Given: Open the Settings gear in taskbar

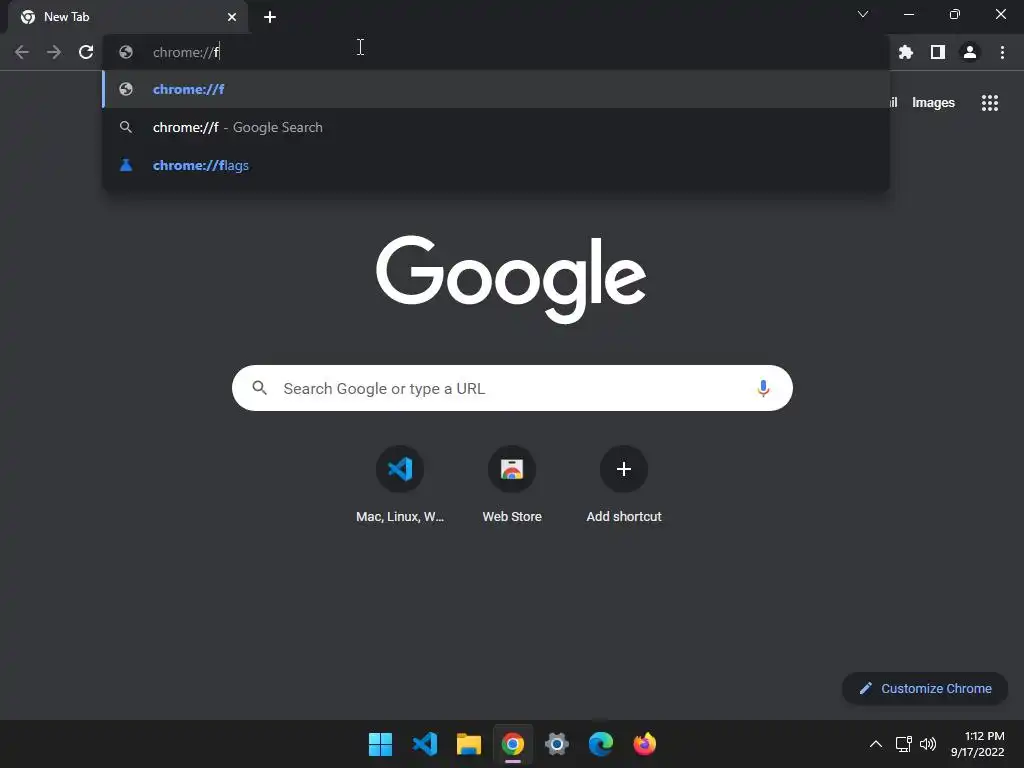Looking at the screenshot, I should pos(556,744).
